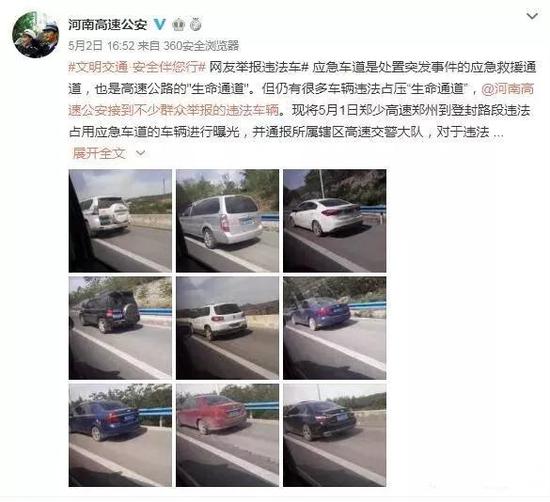550x502 pixels.
Task: Expand full text with 展开全文
Action: point(99,153)
